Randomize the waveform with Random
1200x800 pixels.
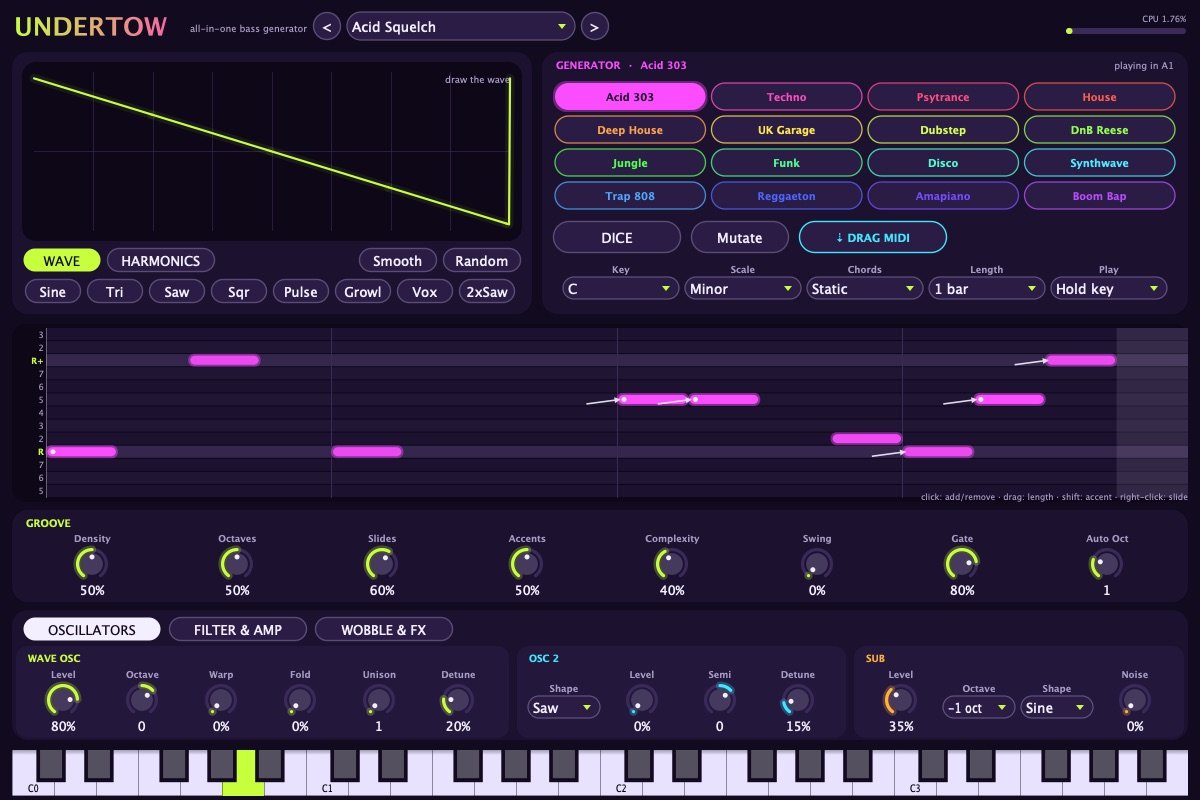482,261
